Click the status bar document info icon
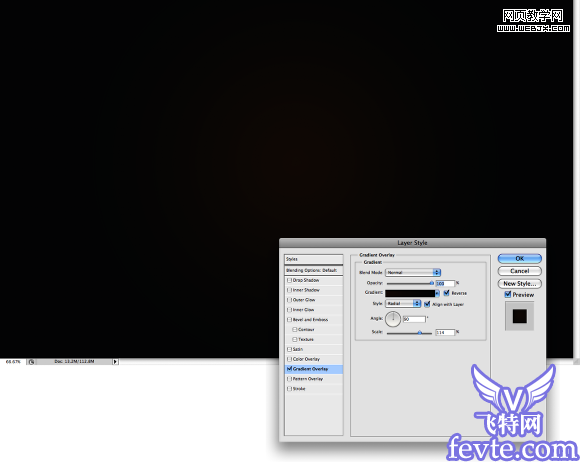The height and width of the screenshot is (462, 580). coord(31,362)
